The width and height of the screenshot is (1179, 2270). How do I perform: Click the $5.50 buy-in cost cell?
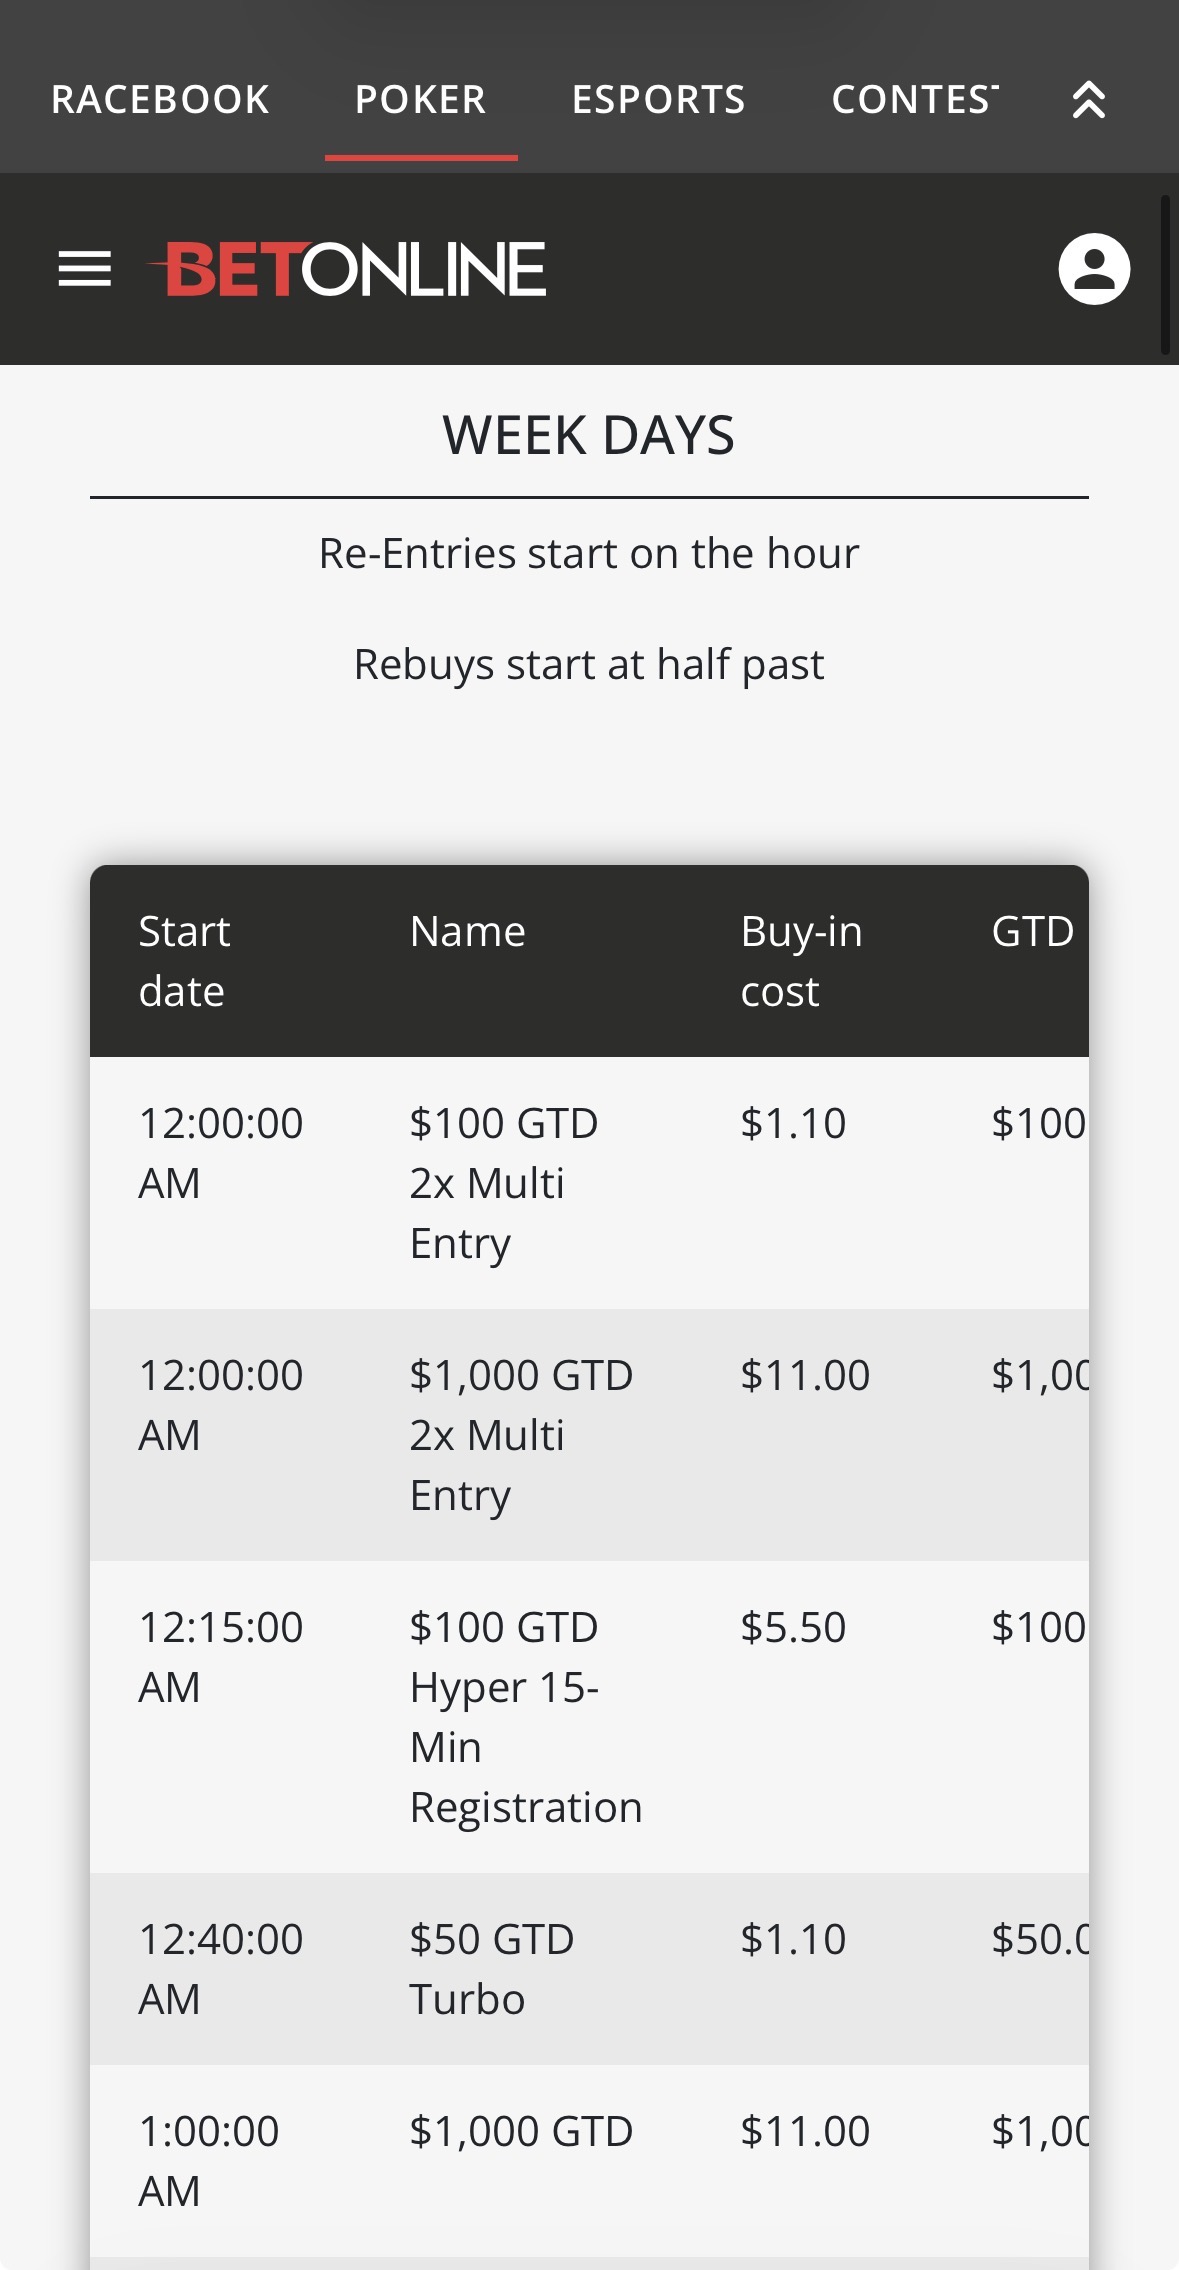(793, 1627)
